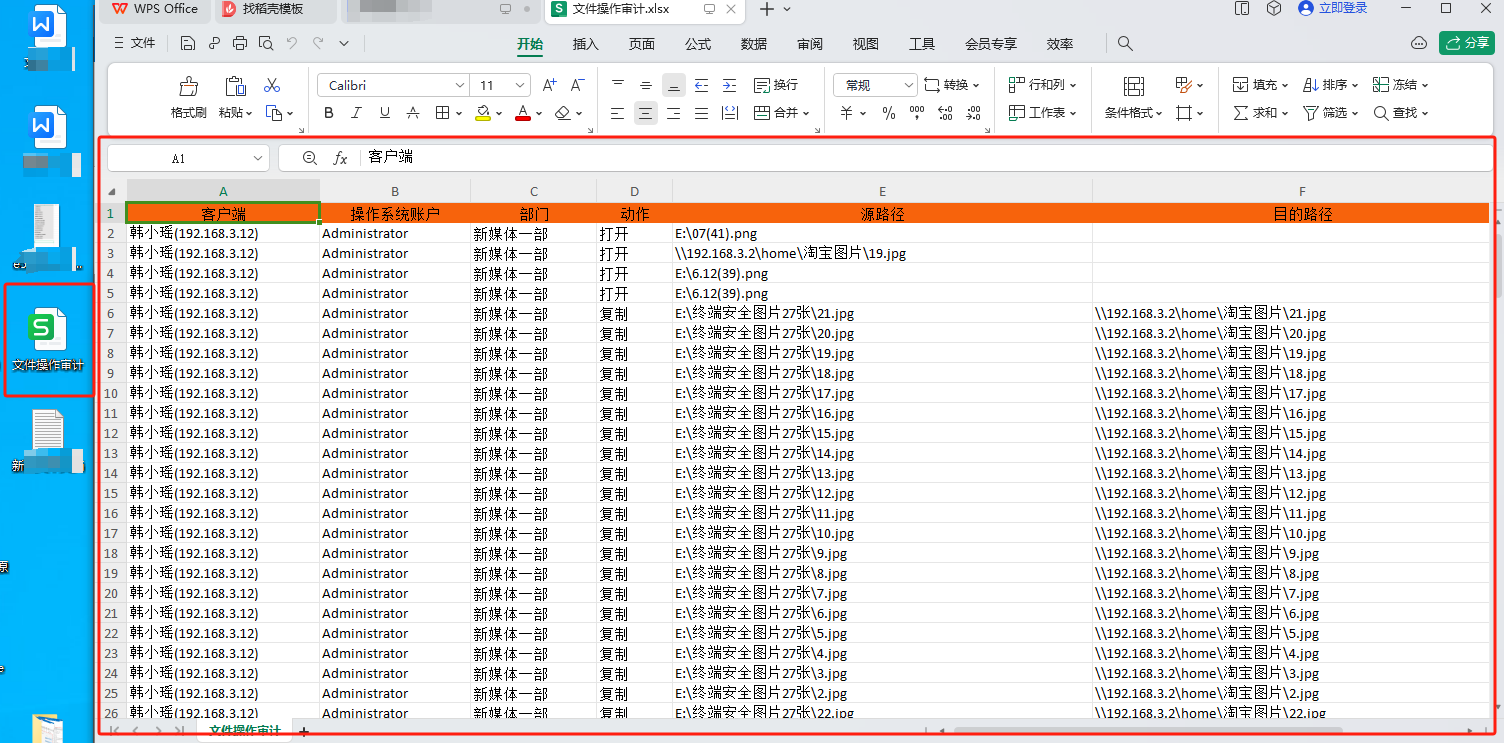Apply red font color
The image size is (1504, 743).
[522, 113]
